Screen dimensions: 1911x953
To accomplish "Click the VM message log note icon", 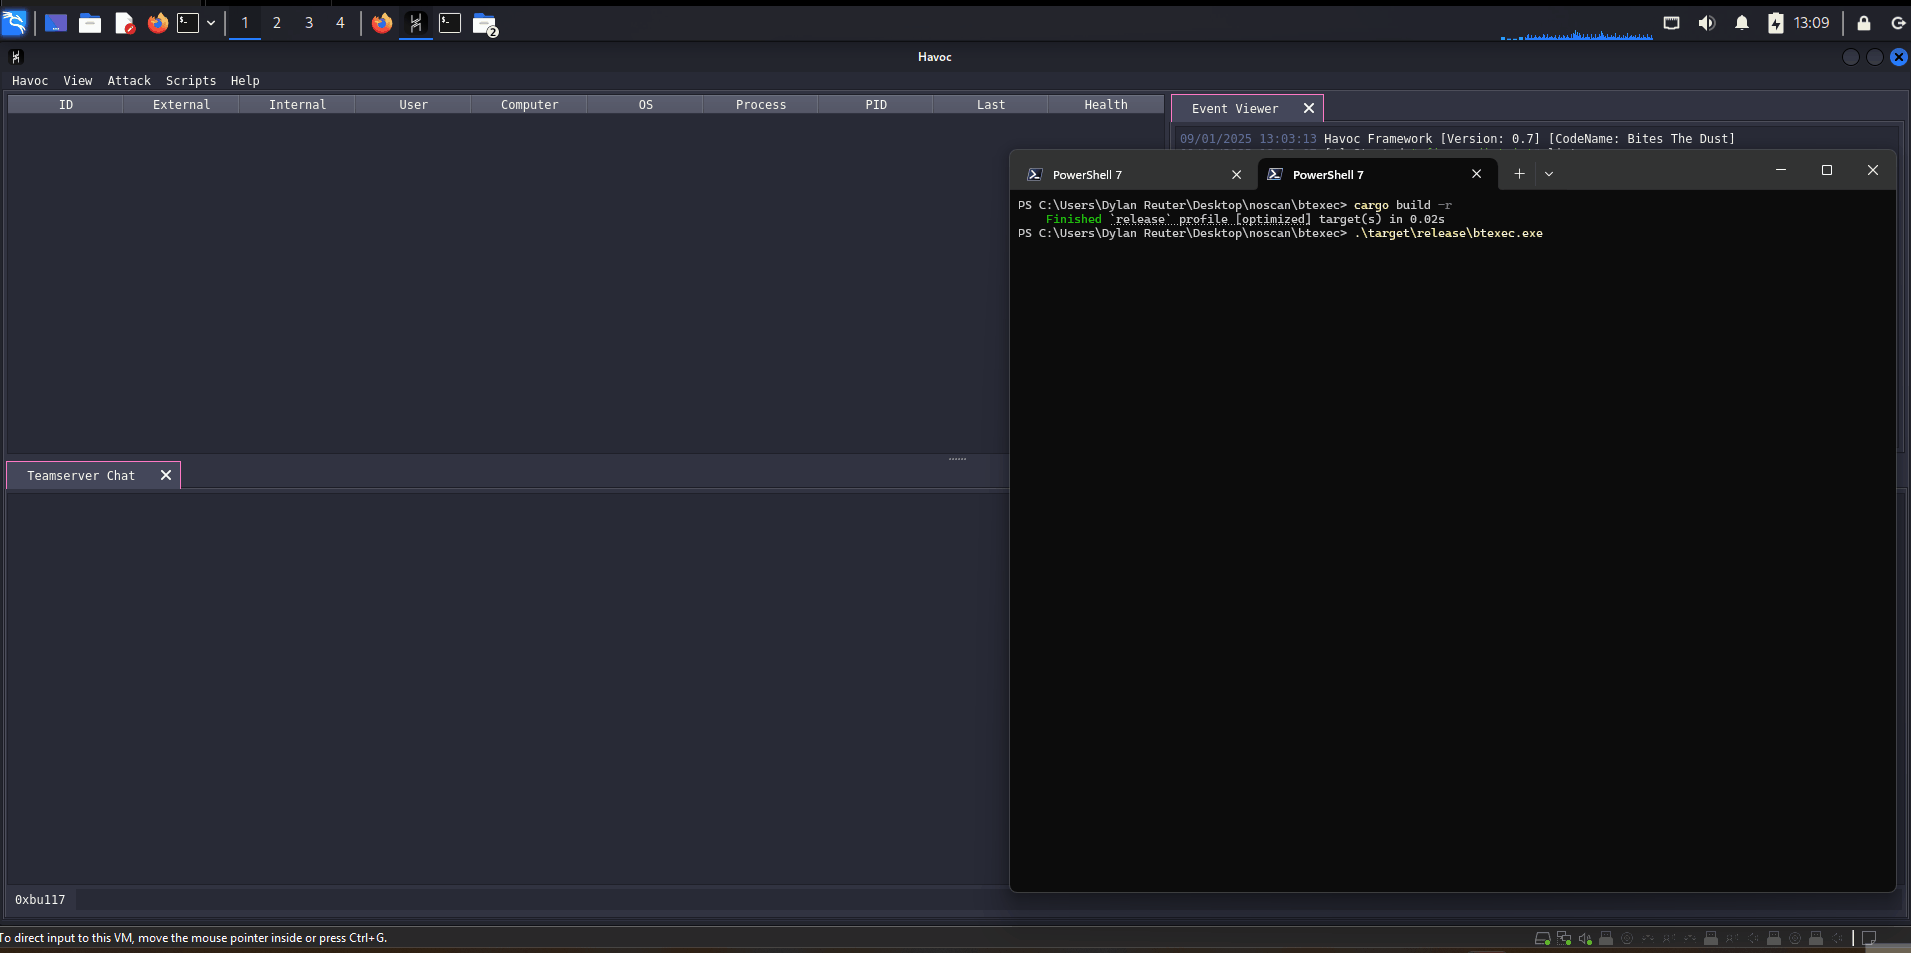I will pyautogui.click(x=1869, y=938).
